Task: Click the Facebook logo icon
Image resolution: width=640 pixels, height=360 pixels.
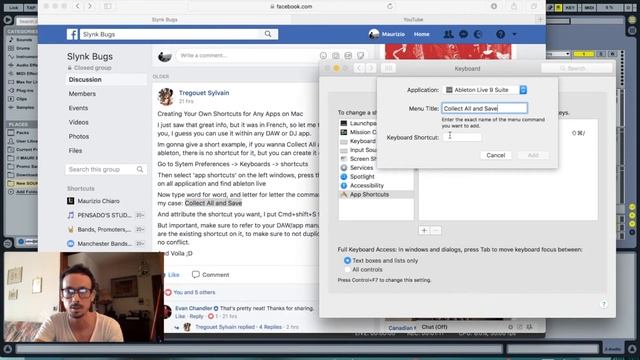Action: (72, 34)
